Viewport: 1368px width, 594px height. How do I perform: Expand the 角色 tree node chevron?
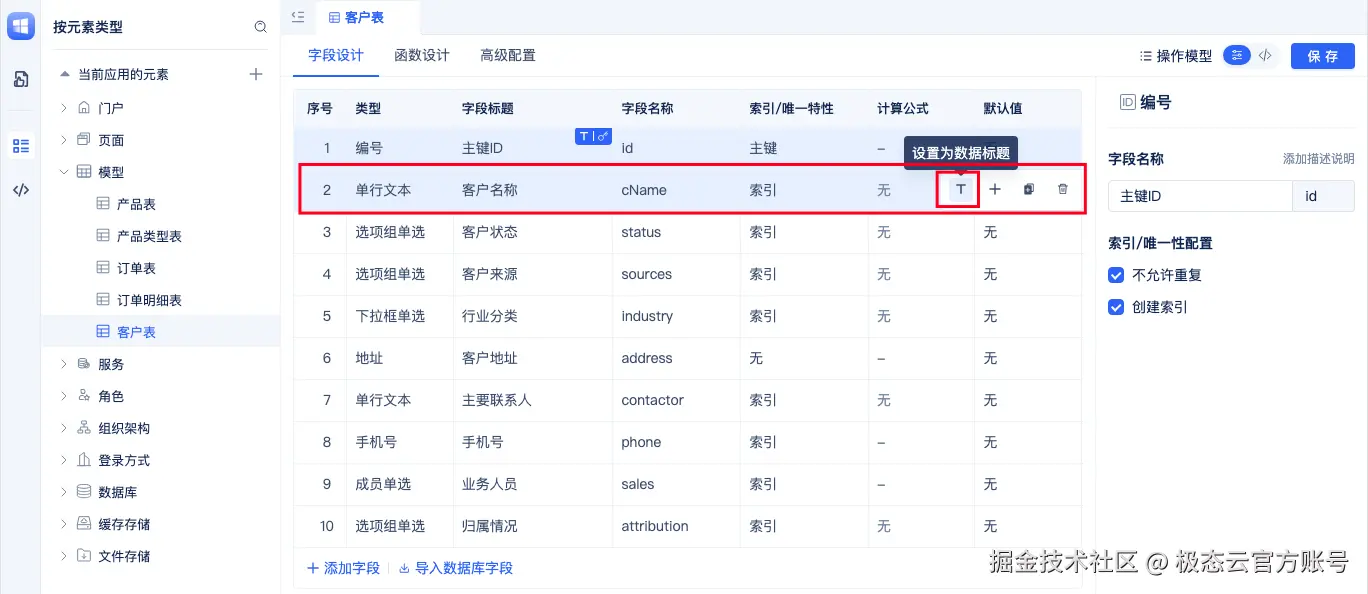[65, 396]
